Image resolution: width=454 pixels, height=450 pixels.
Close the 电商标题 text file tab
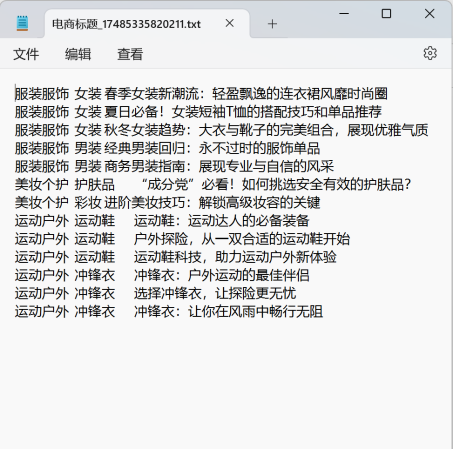point(229,23)
